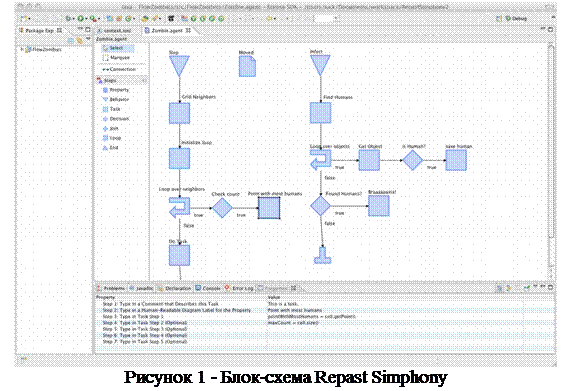
Task: Maximize the editor area
Action: (550, 29)
